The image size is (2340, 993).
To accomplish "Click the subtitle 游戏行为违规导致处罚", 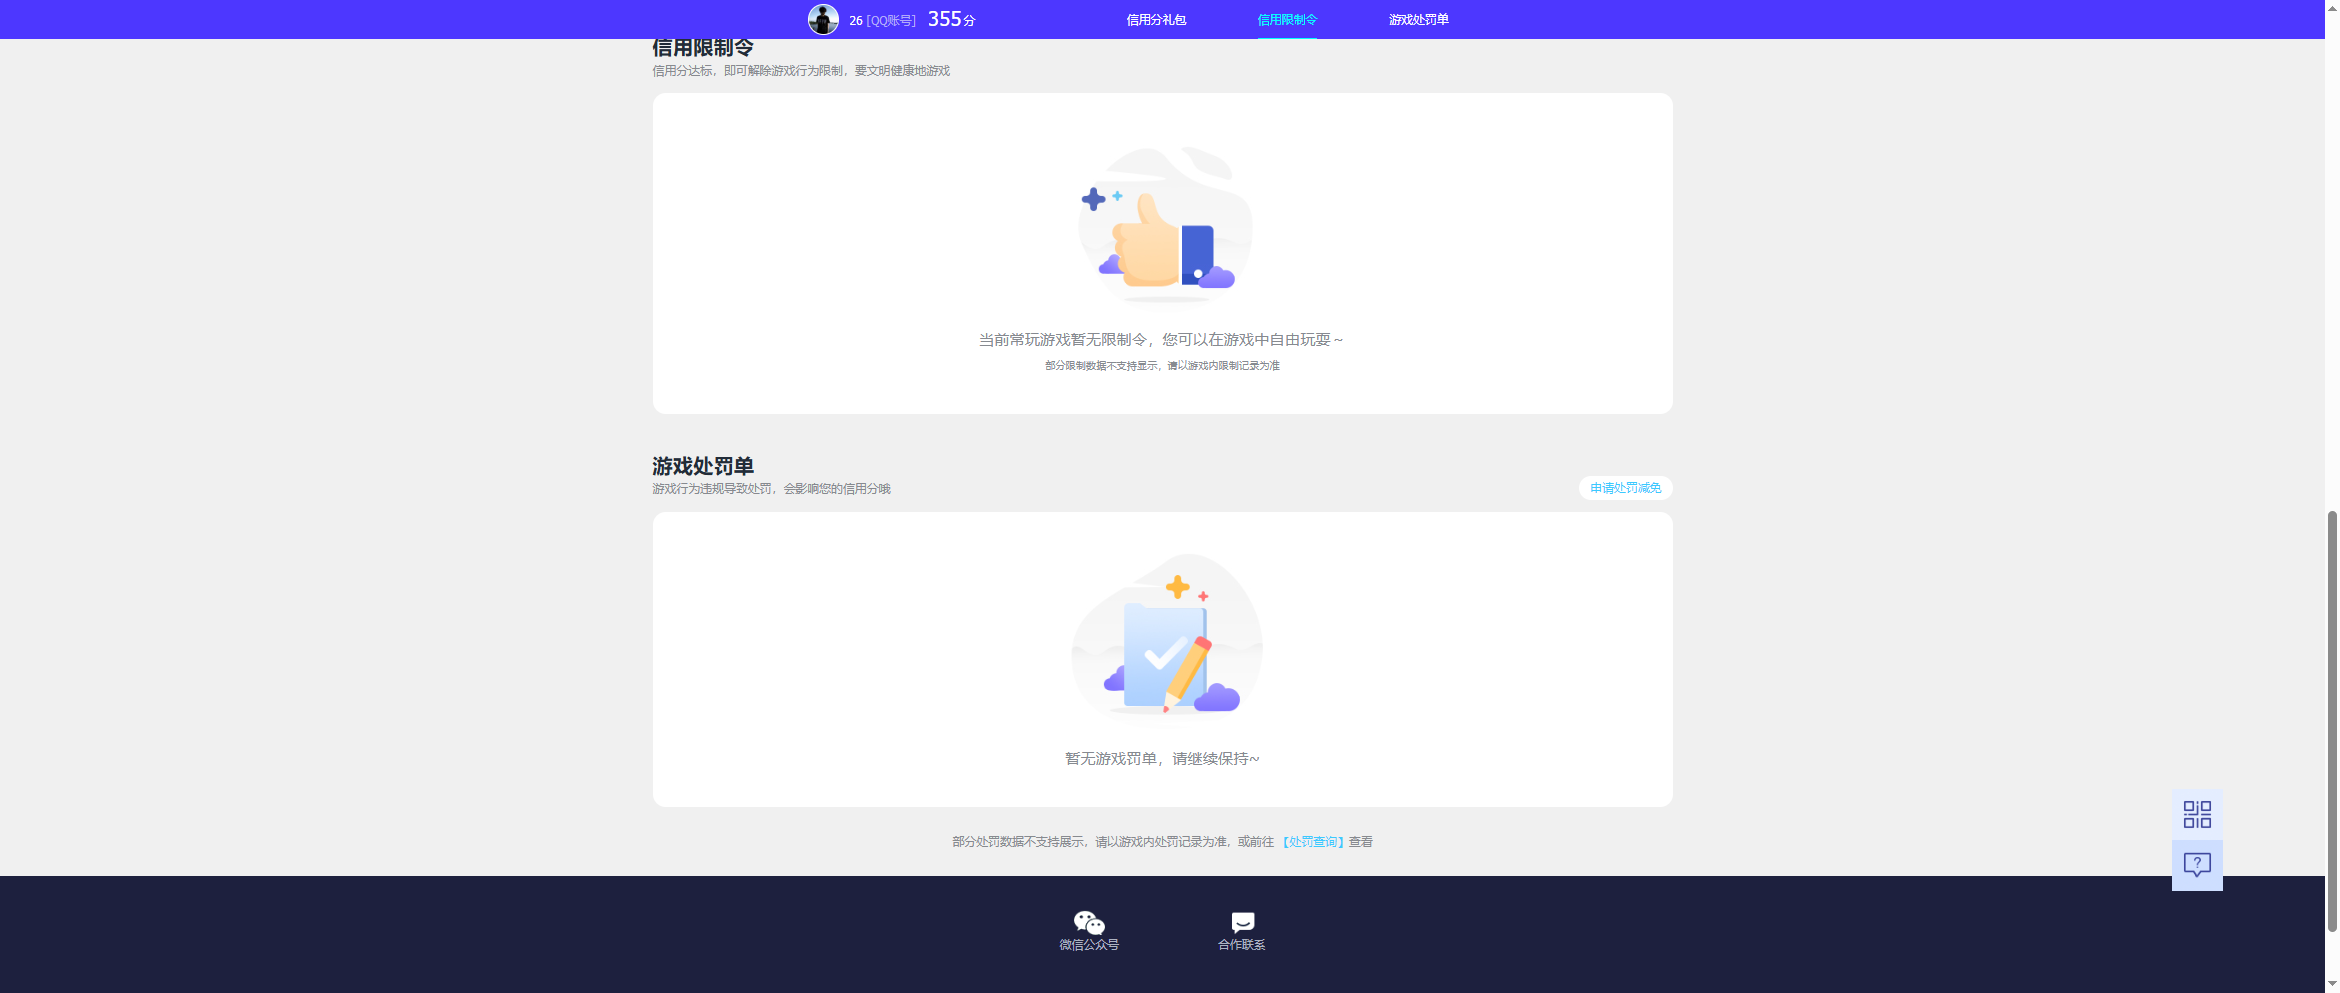I will (712, 489).
